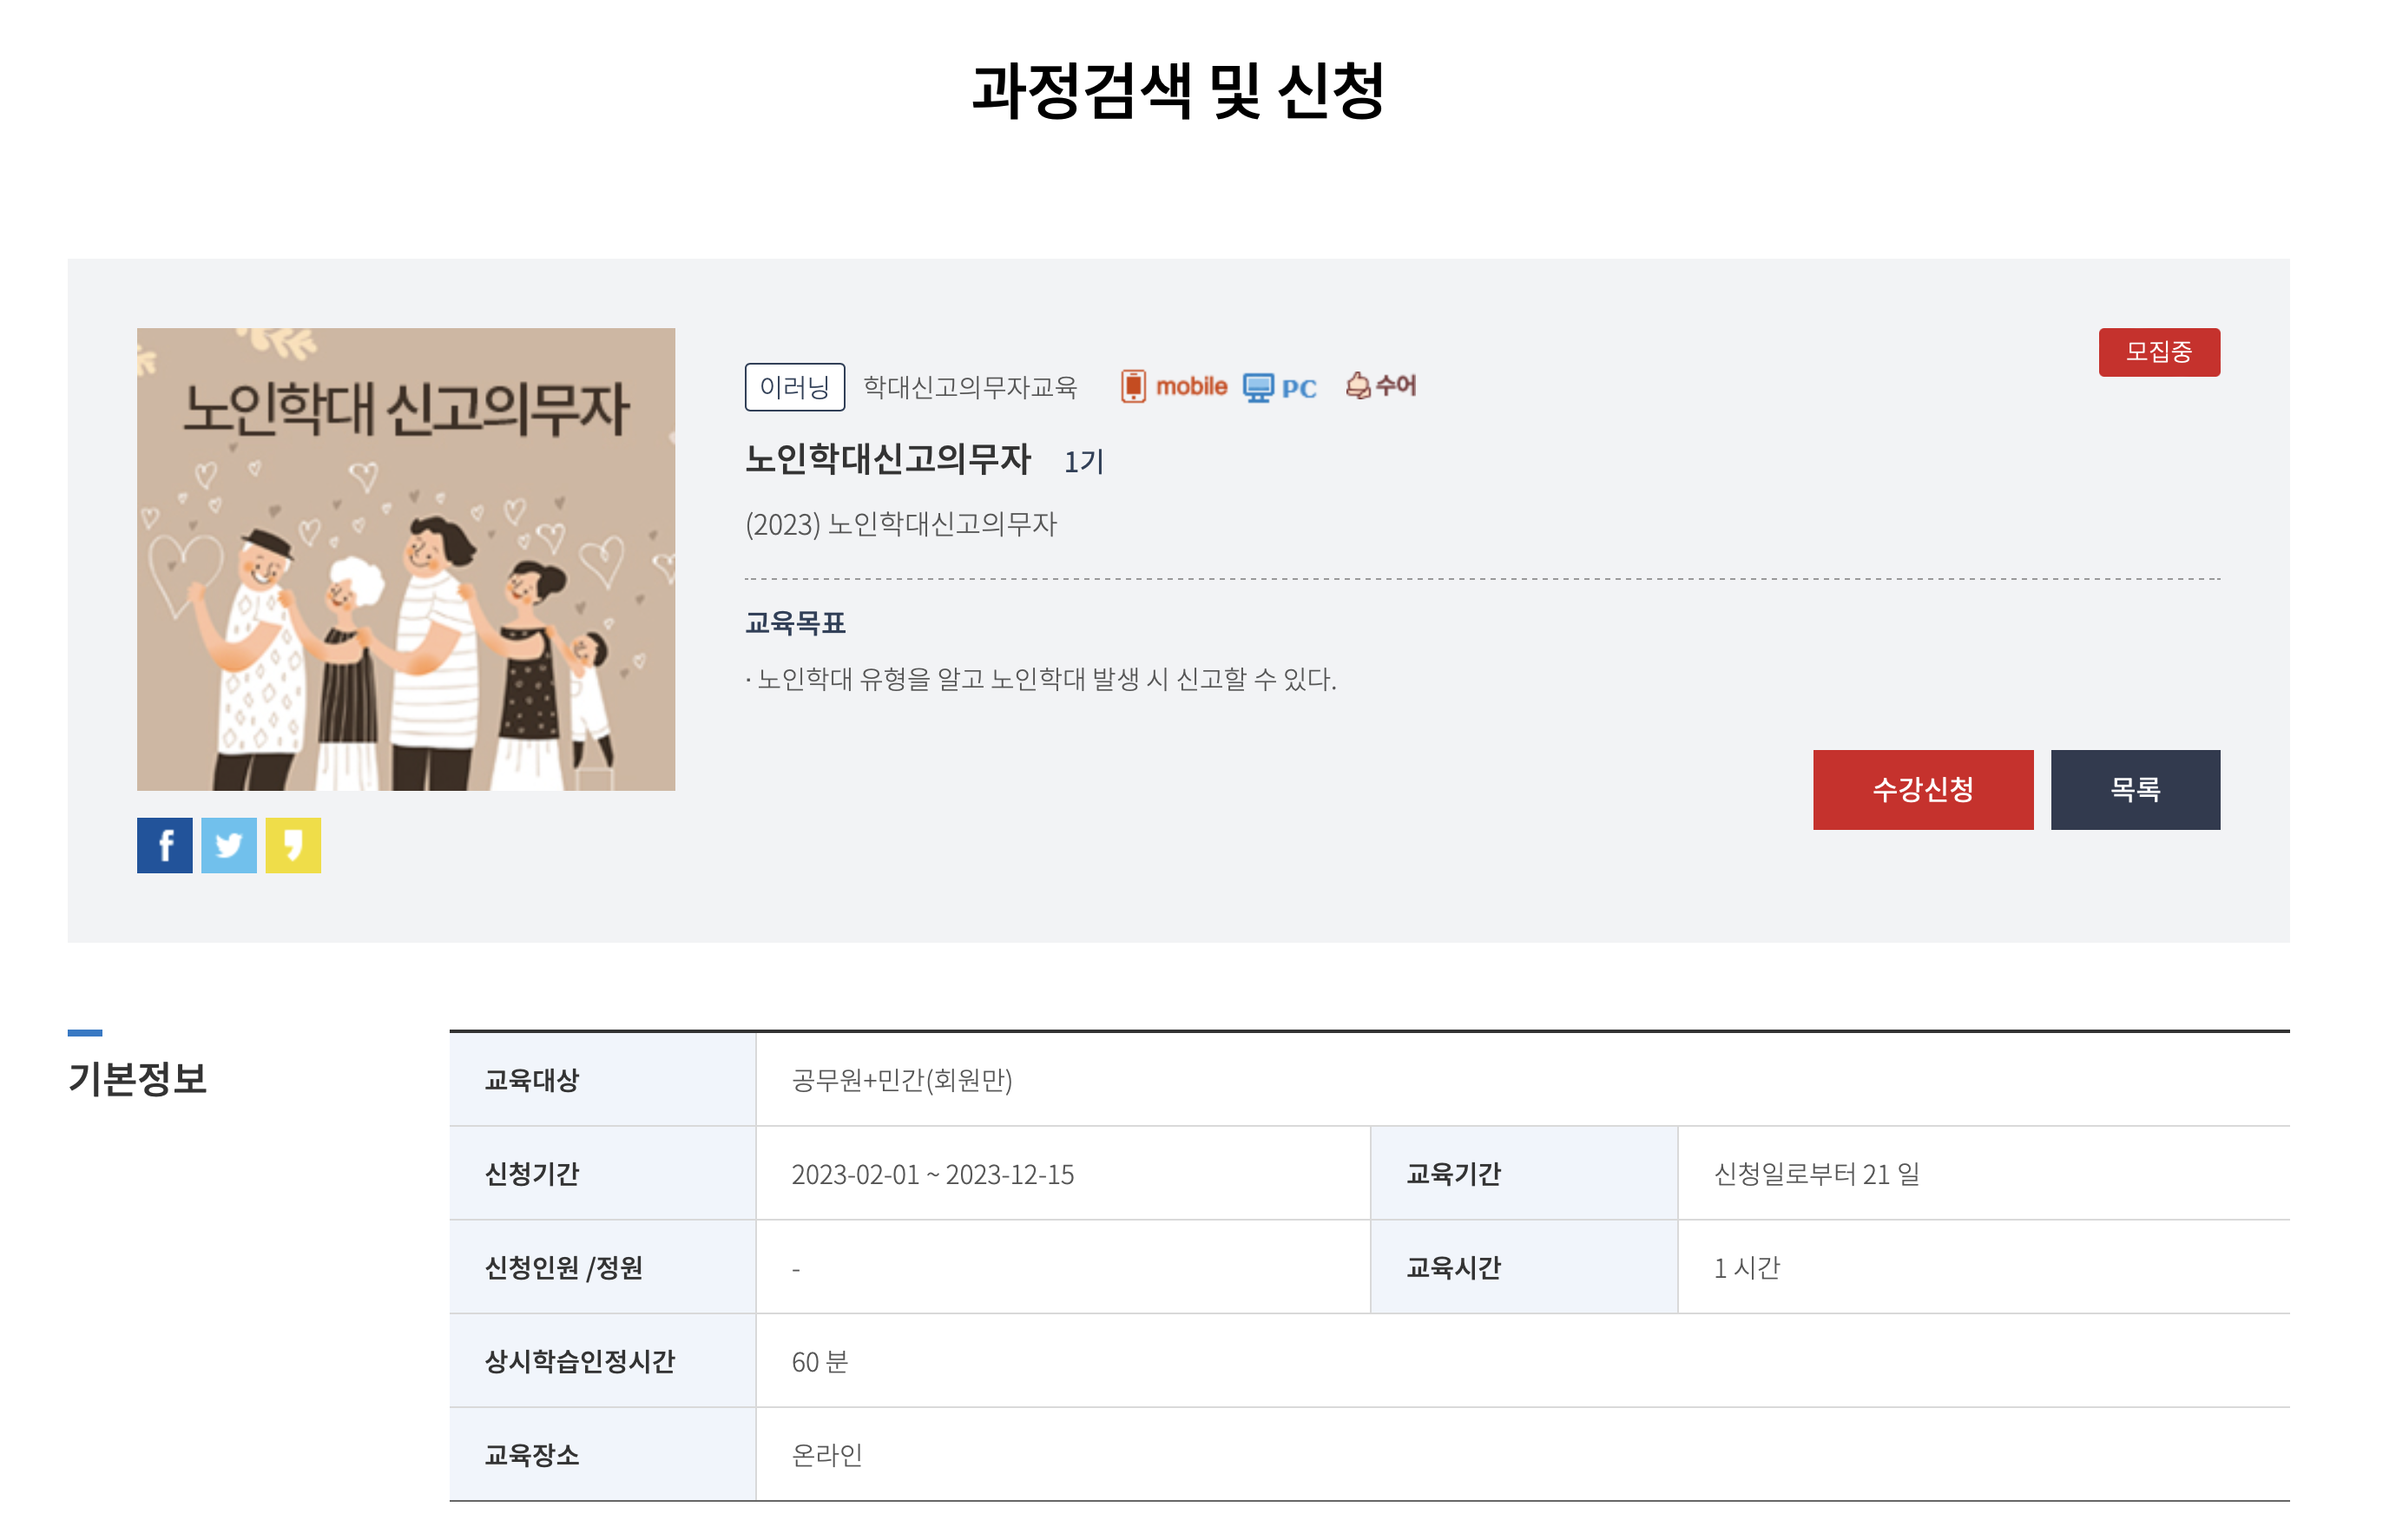Click the PC monitor icon
Screen dimensions: 2396x1540
pos(1257,387)
